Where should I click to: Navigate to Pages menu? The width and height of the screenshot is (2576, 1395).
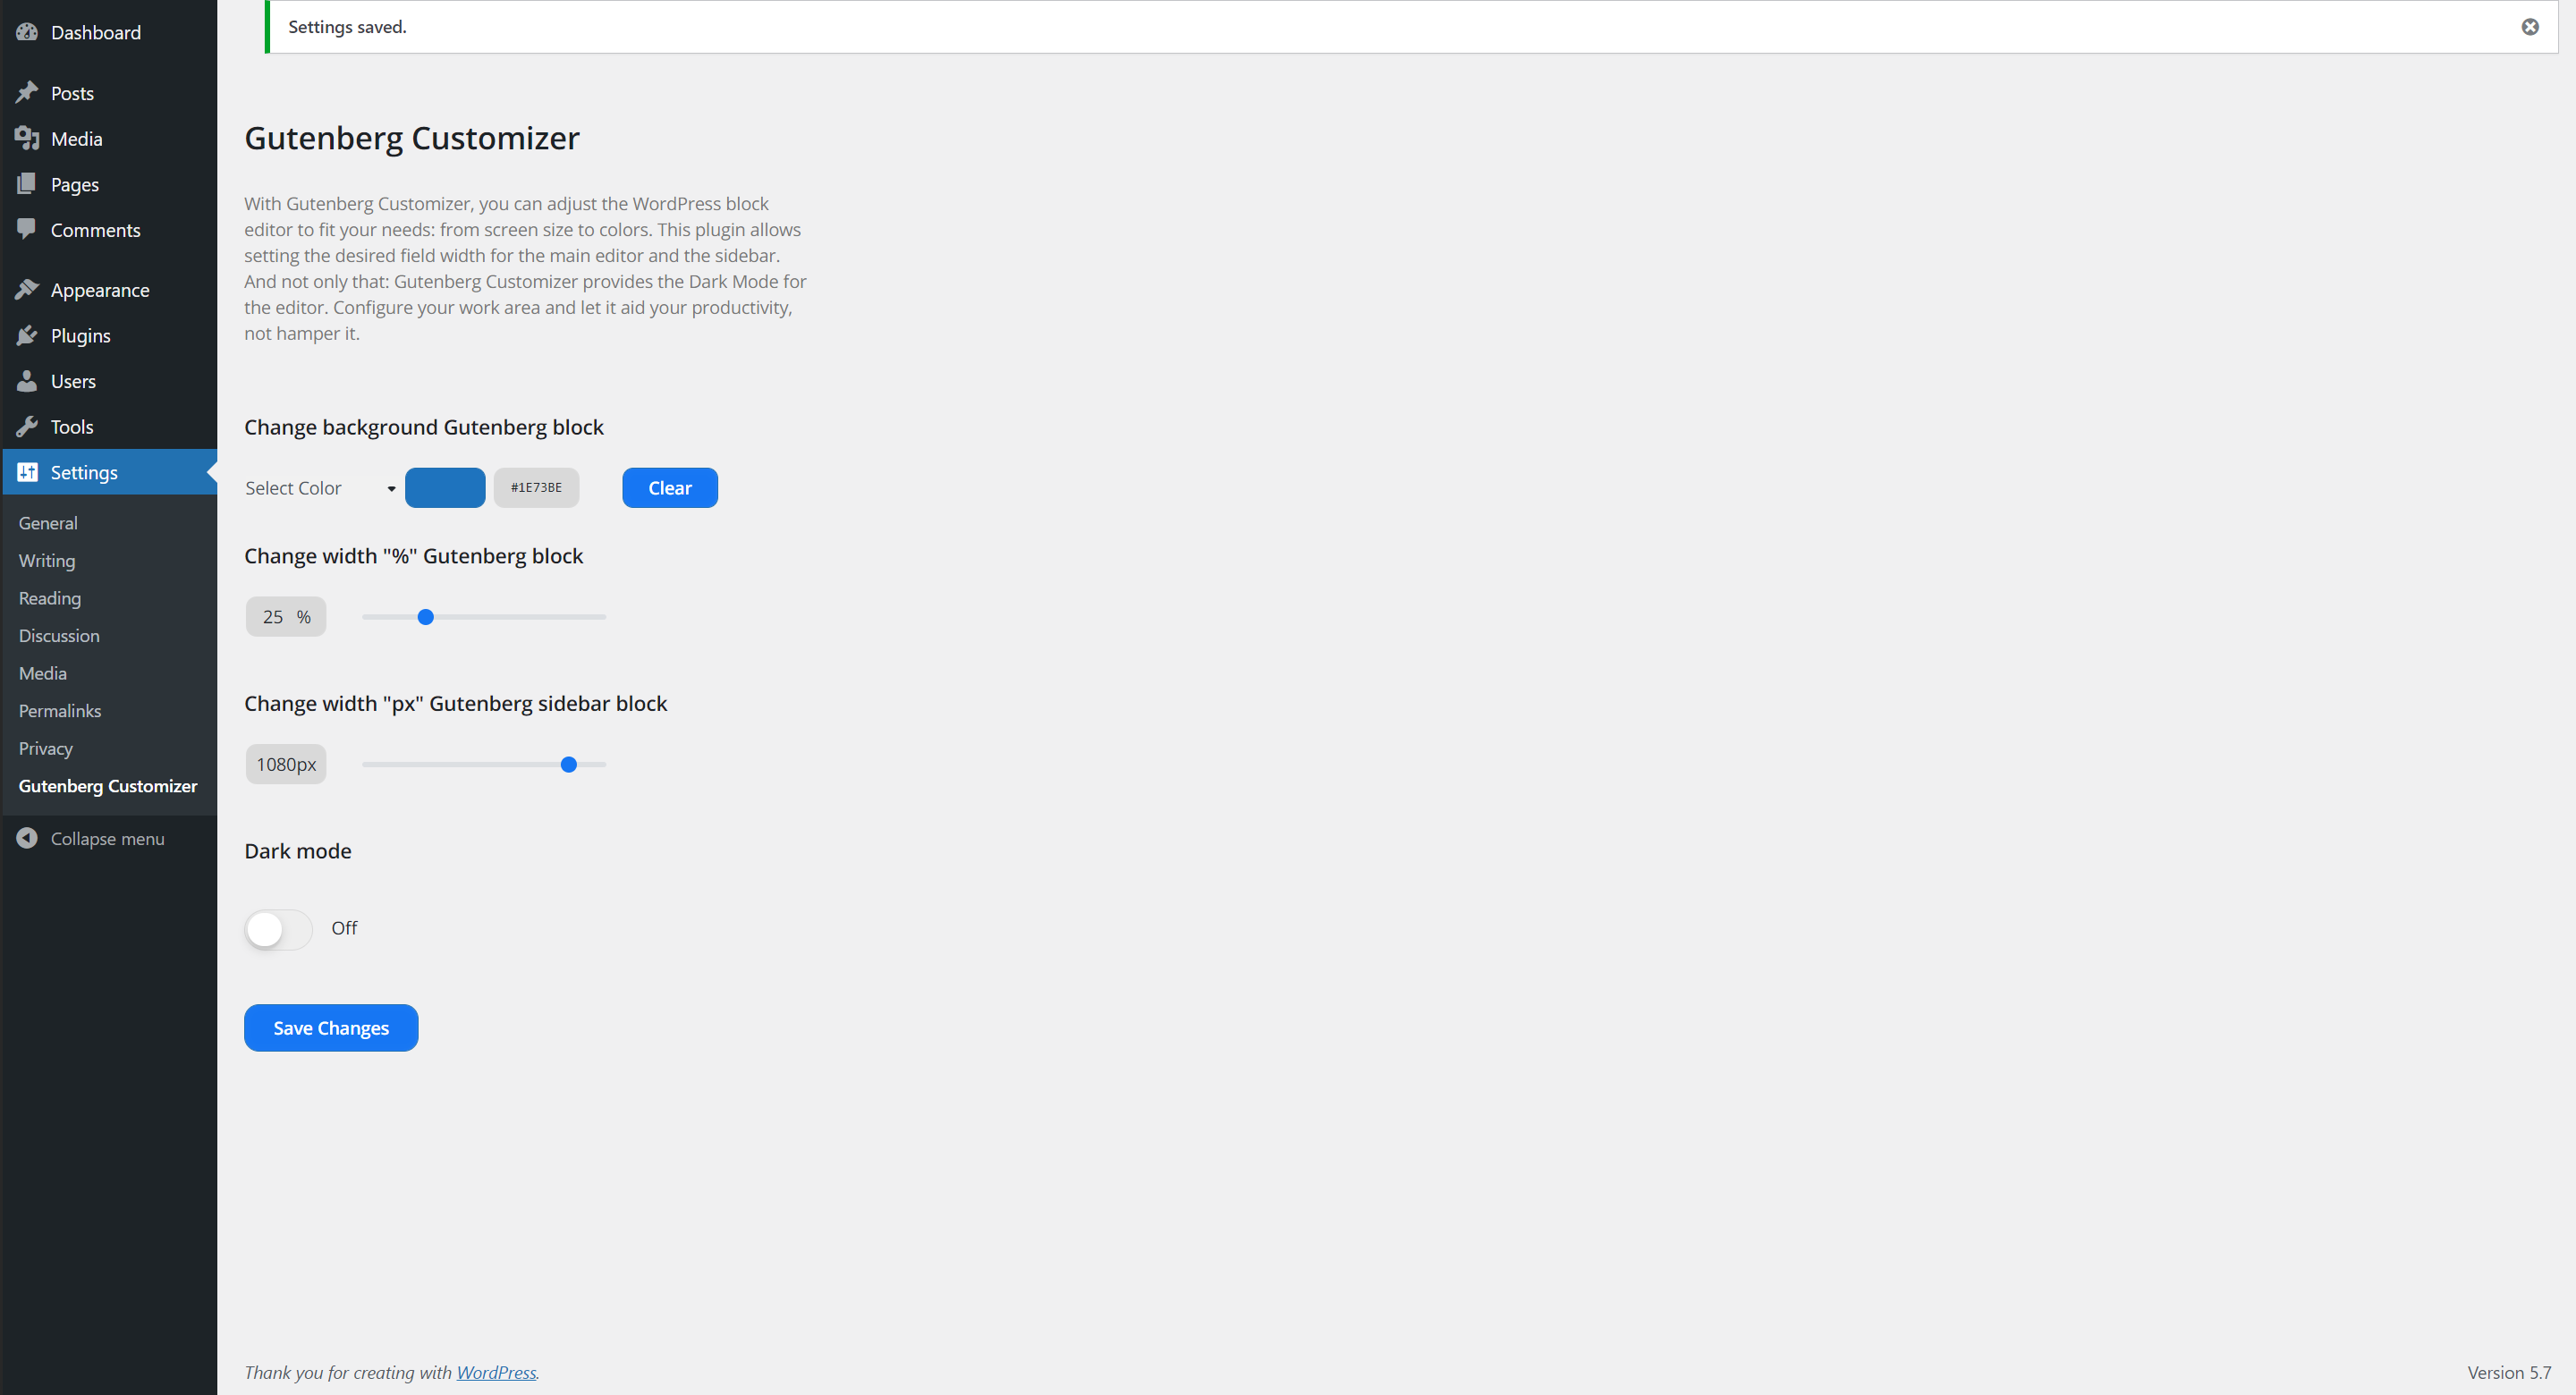[75, 184]
